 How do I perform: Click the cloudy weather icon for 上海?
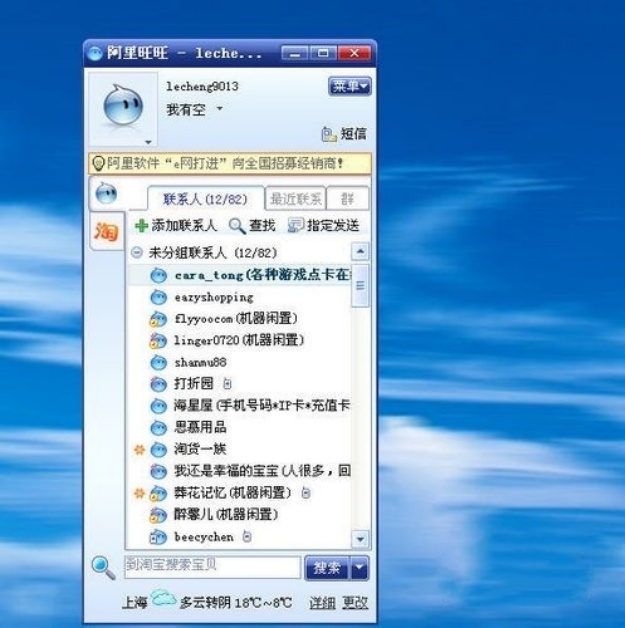click(163, 598)
